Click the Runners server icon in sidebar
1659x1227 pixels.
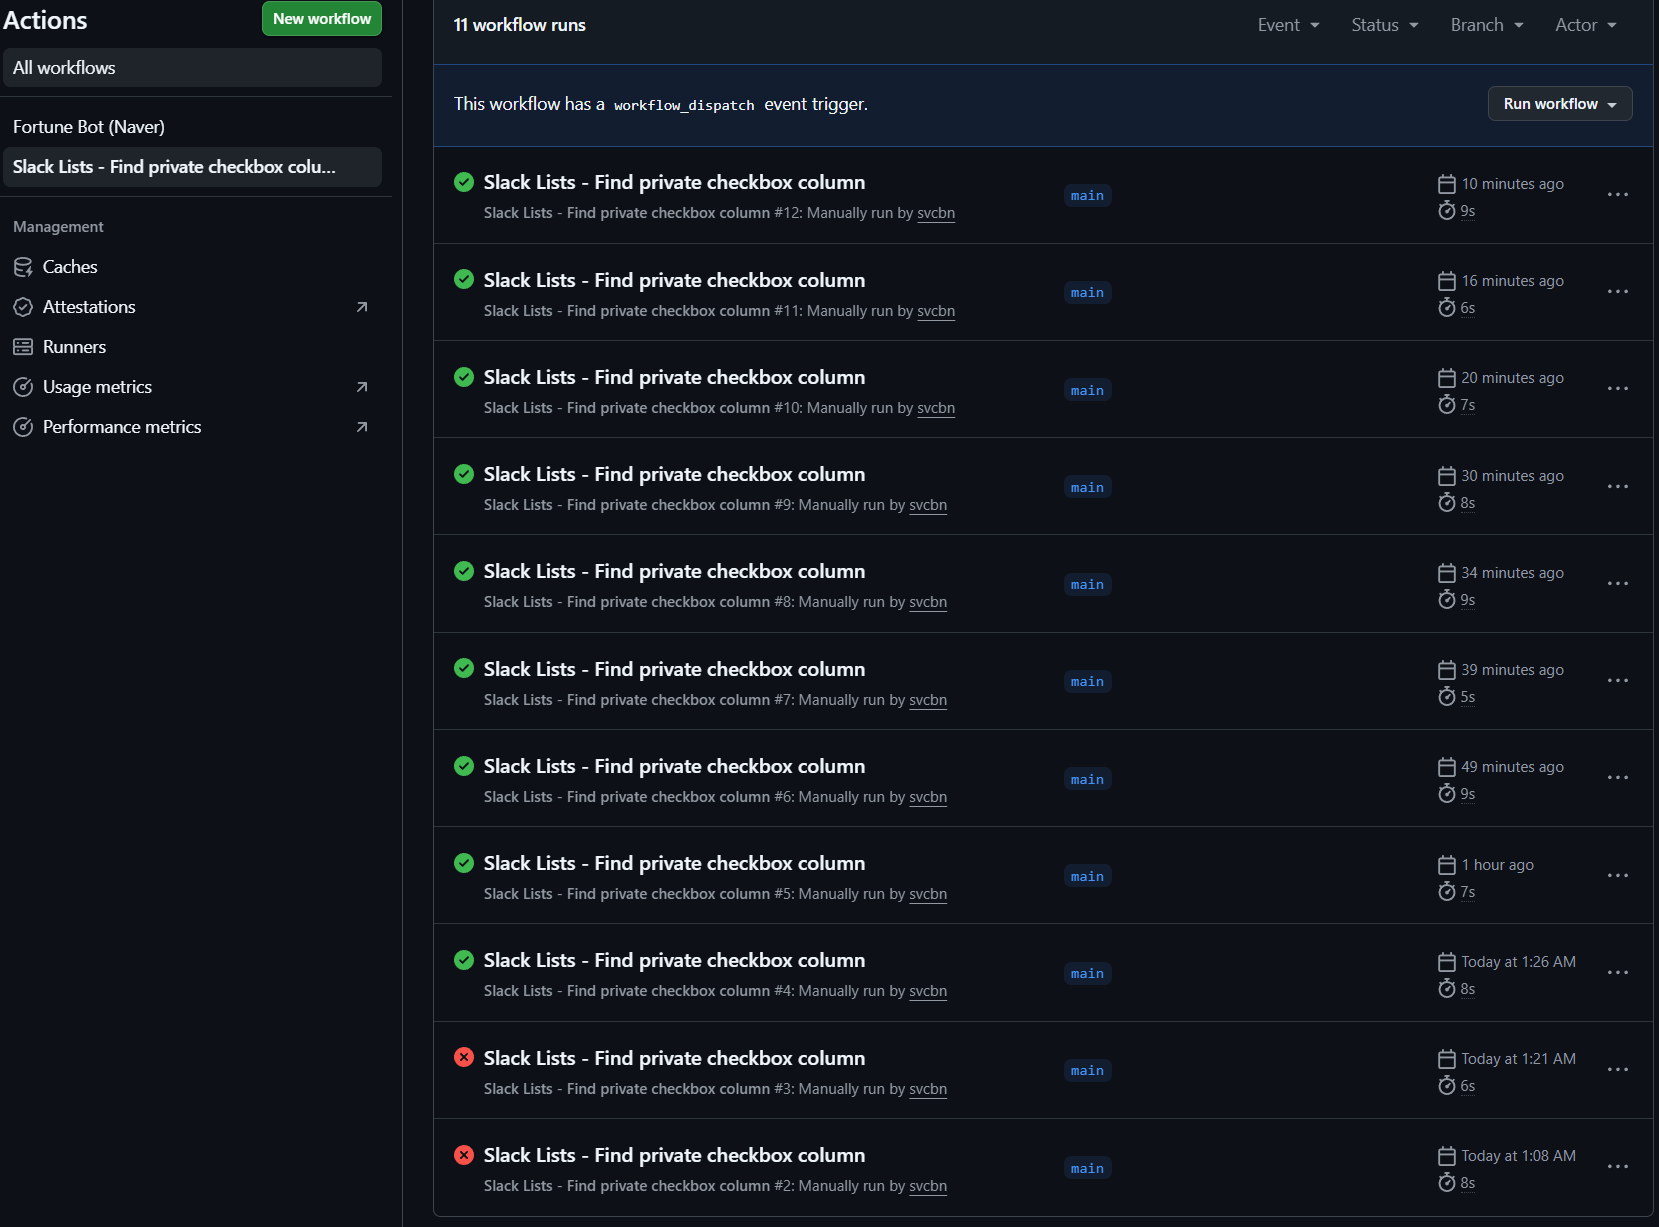23,347
